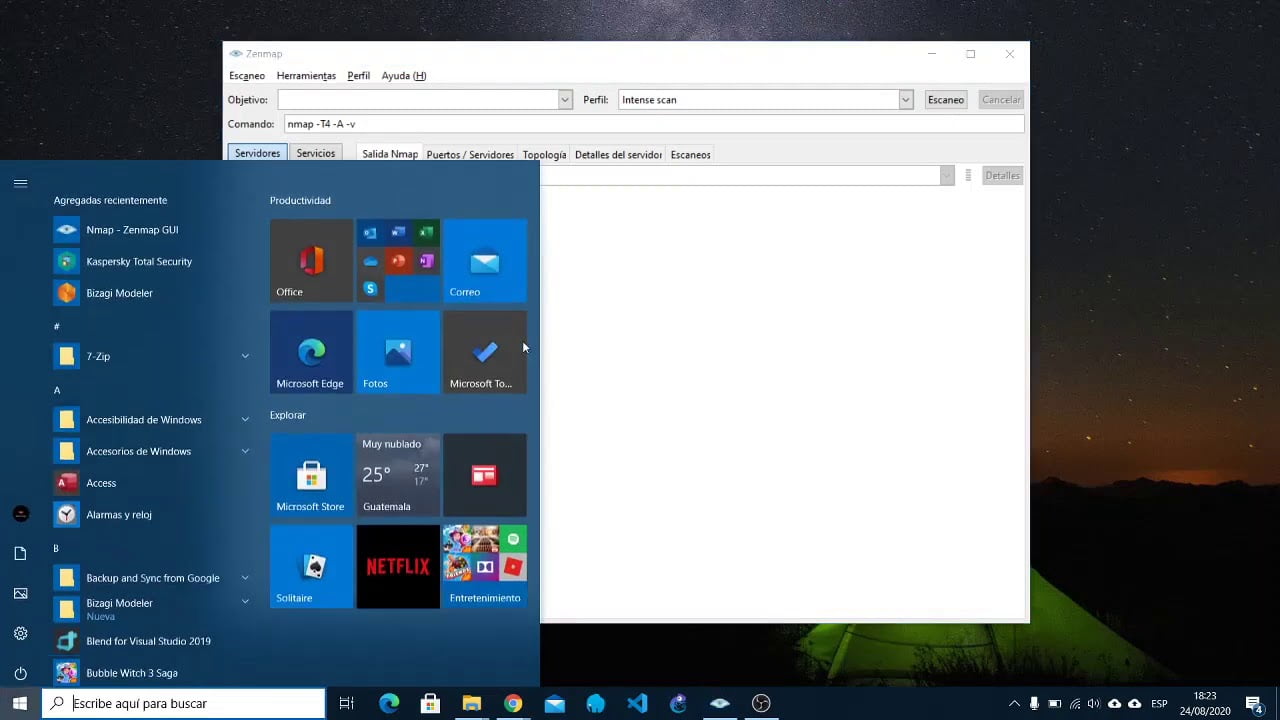Click the Objetivo text field

[x=418, y=100]
